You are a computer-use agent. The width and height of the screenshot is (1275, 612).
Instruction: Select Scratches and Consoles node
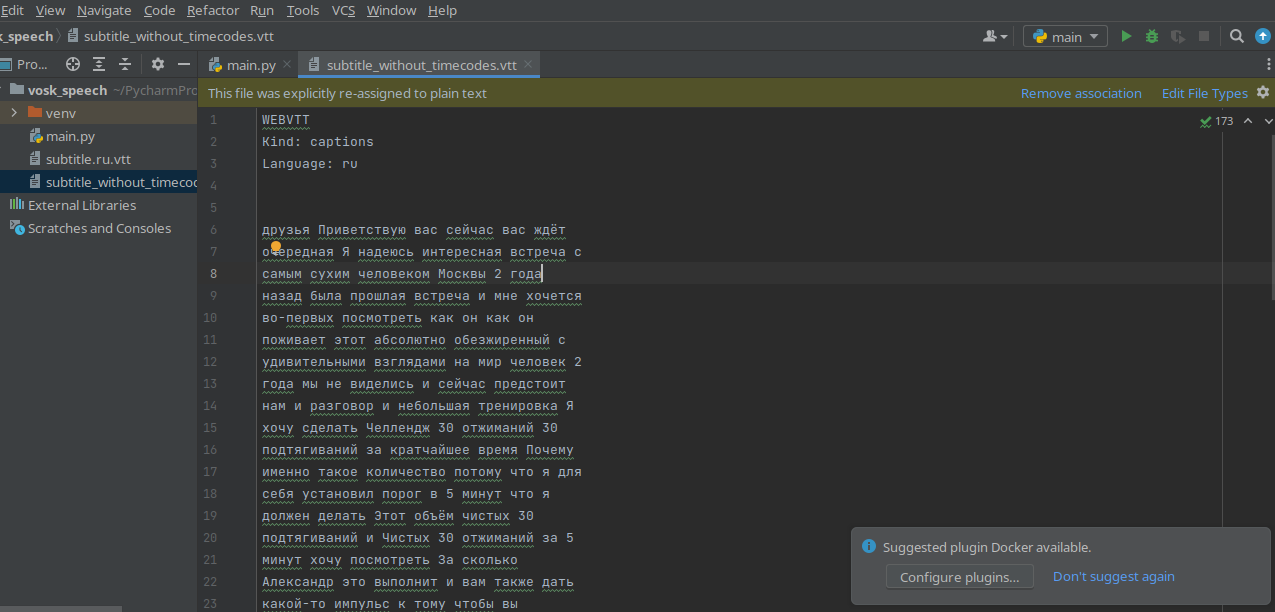point(98,228)
